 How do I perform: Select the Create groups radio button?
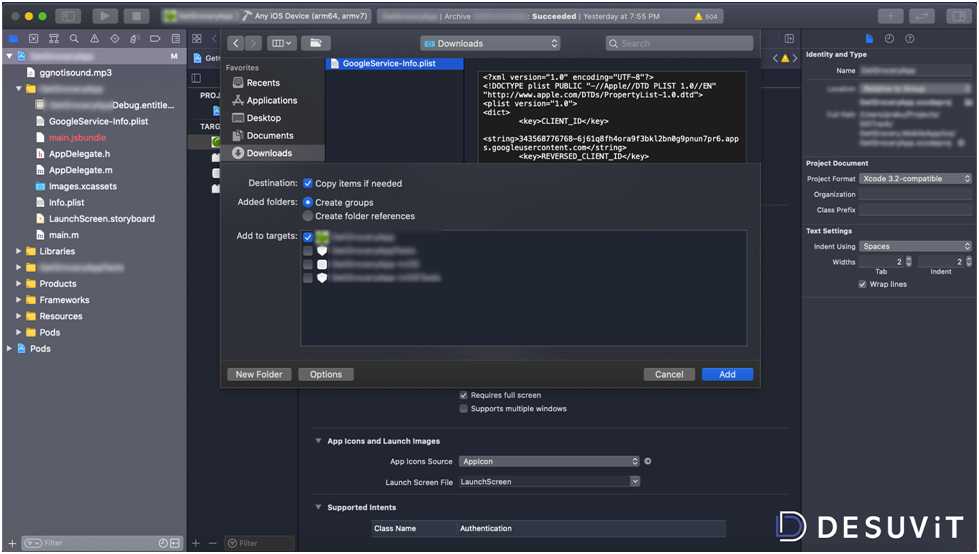click(x=307, y=202)
